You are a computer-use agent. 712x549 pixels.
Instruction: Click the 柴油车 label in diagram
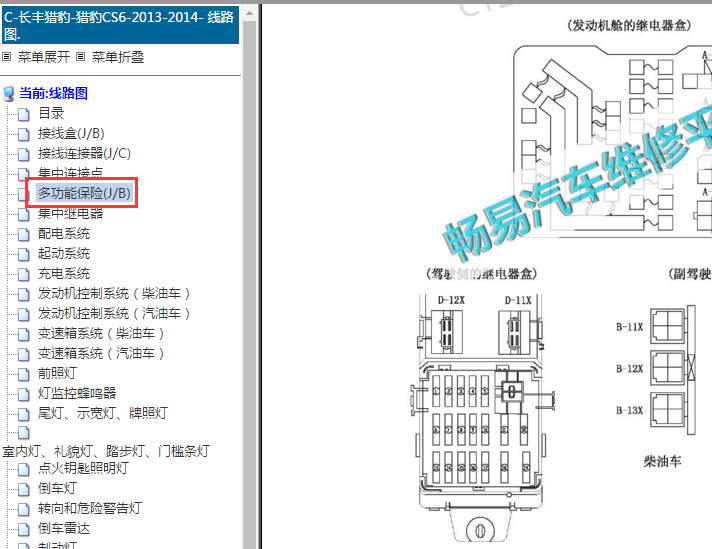tap(662, 461)
